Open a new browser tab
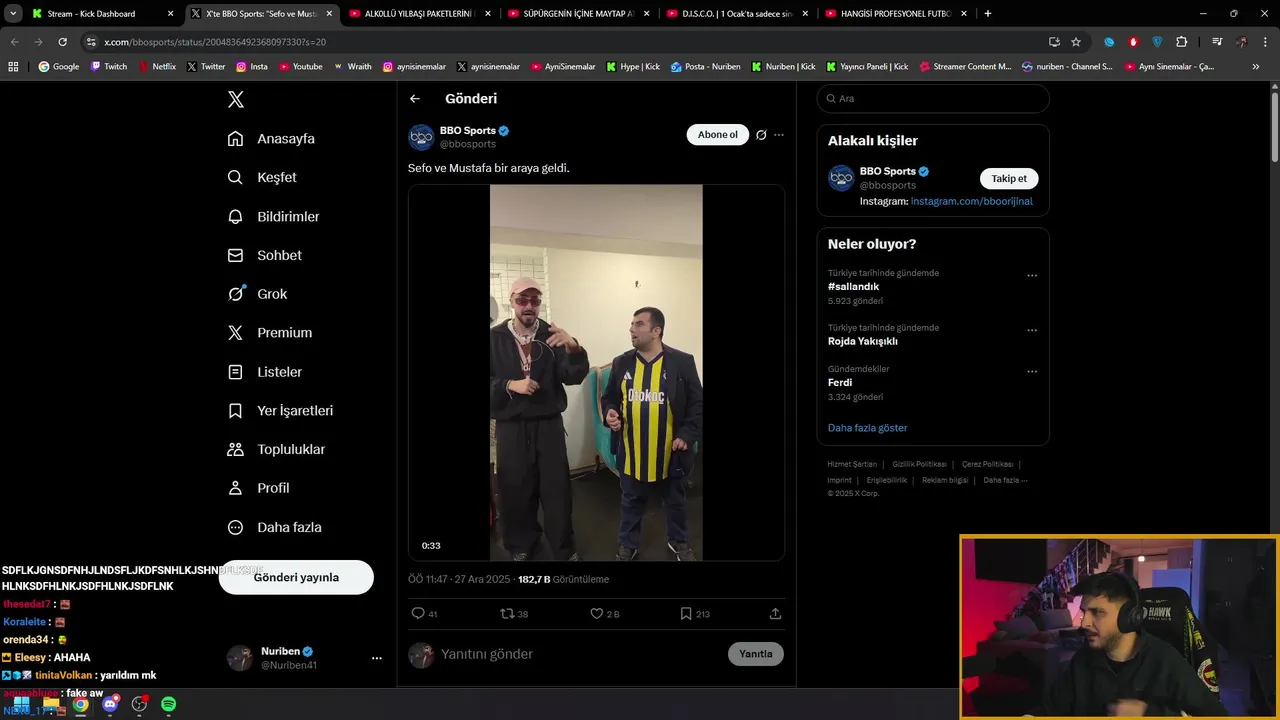The image size is (1280, 720). coord(988,14)
